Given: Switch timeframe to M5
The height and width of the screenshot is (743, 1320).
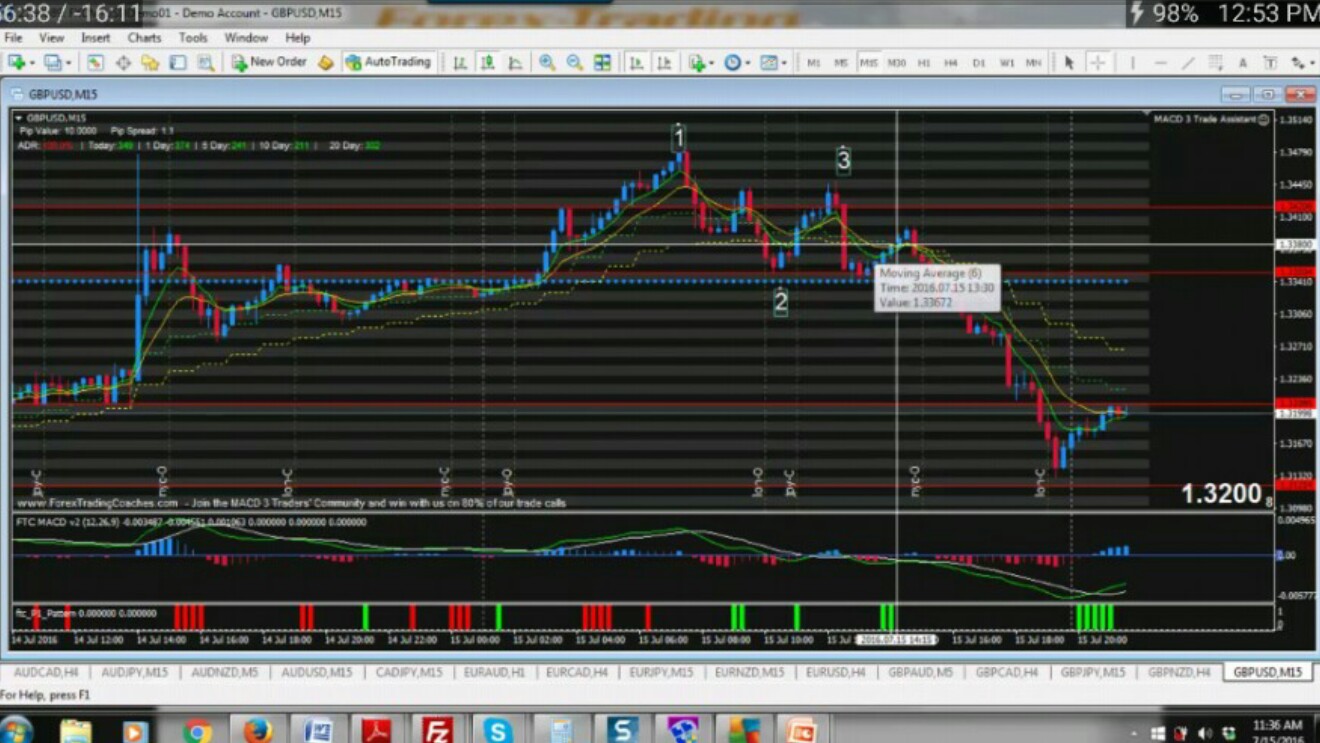Looking at the screenshot, I should (x=841, y=62).
